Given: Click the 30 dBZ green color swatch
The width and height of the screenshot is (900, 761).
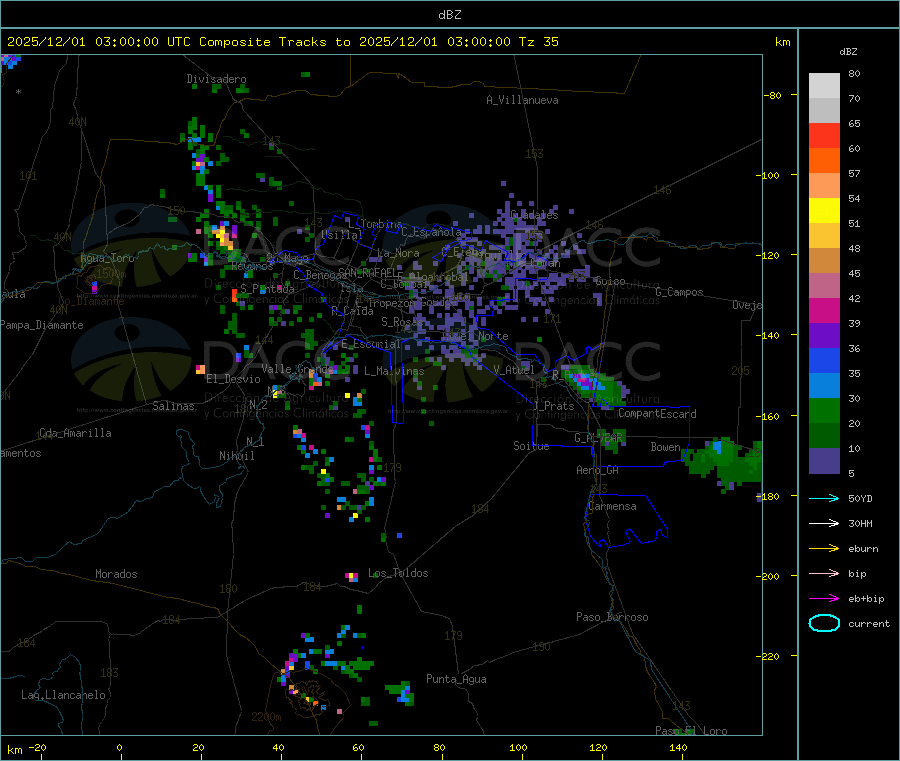Looking at the screenshot, I should [824, 410].
